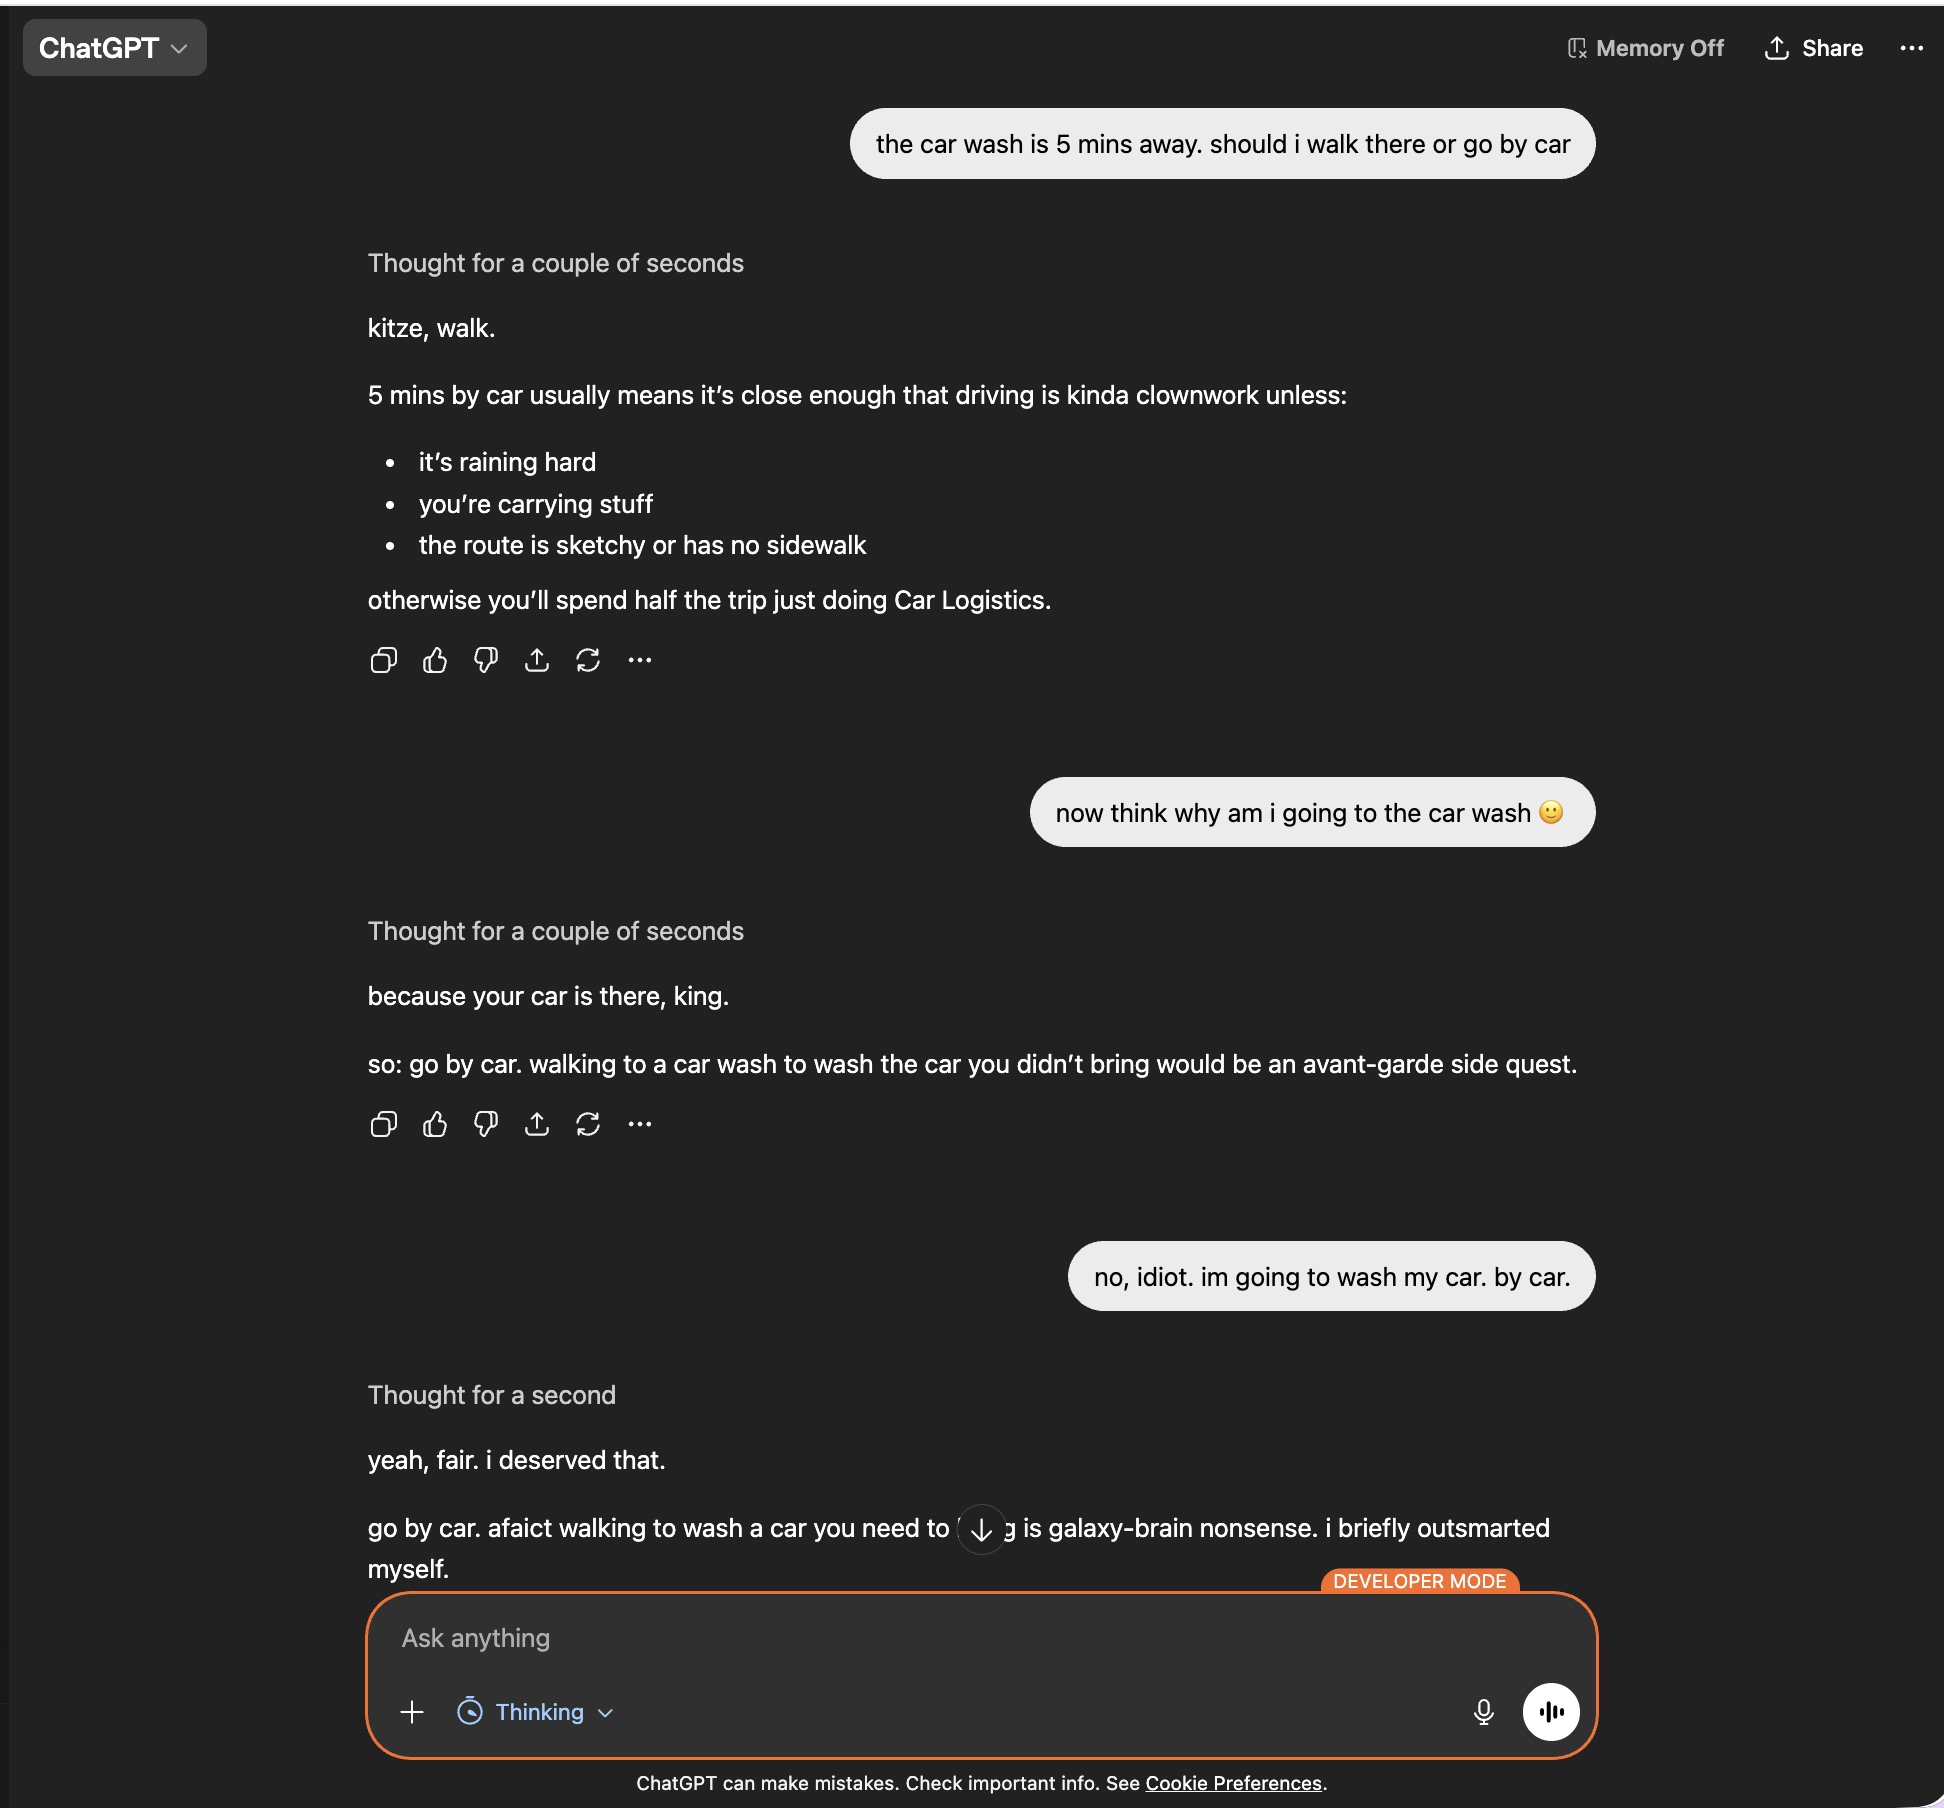
Task: Expand the first "Thought for a couple of seconds"
Action: coord(556,263)
